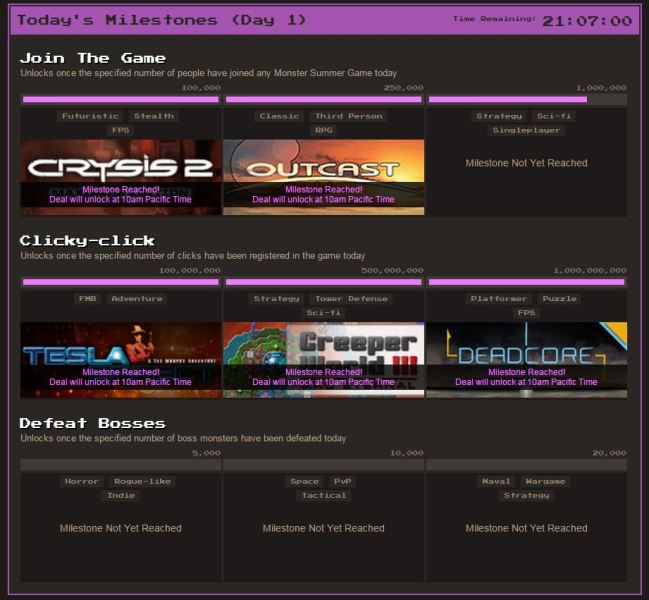
Task: Click the Defeat Bosses unlock description
Action: pos(183,438)
